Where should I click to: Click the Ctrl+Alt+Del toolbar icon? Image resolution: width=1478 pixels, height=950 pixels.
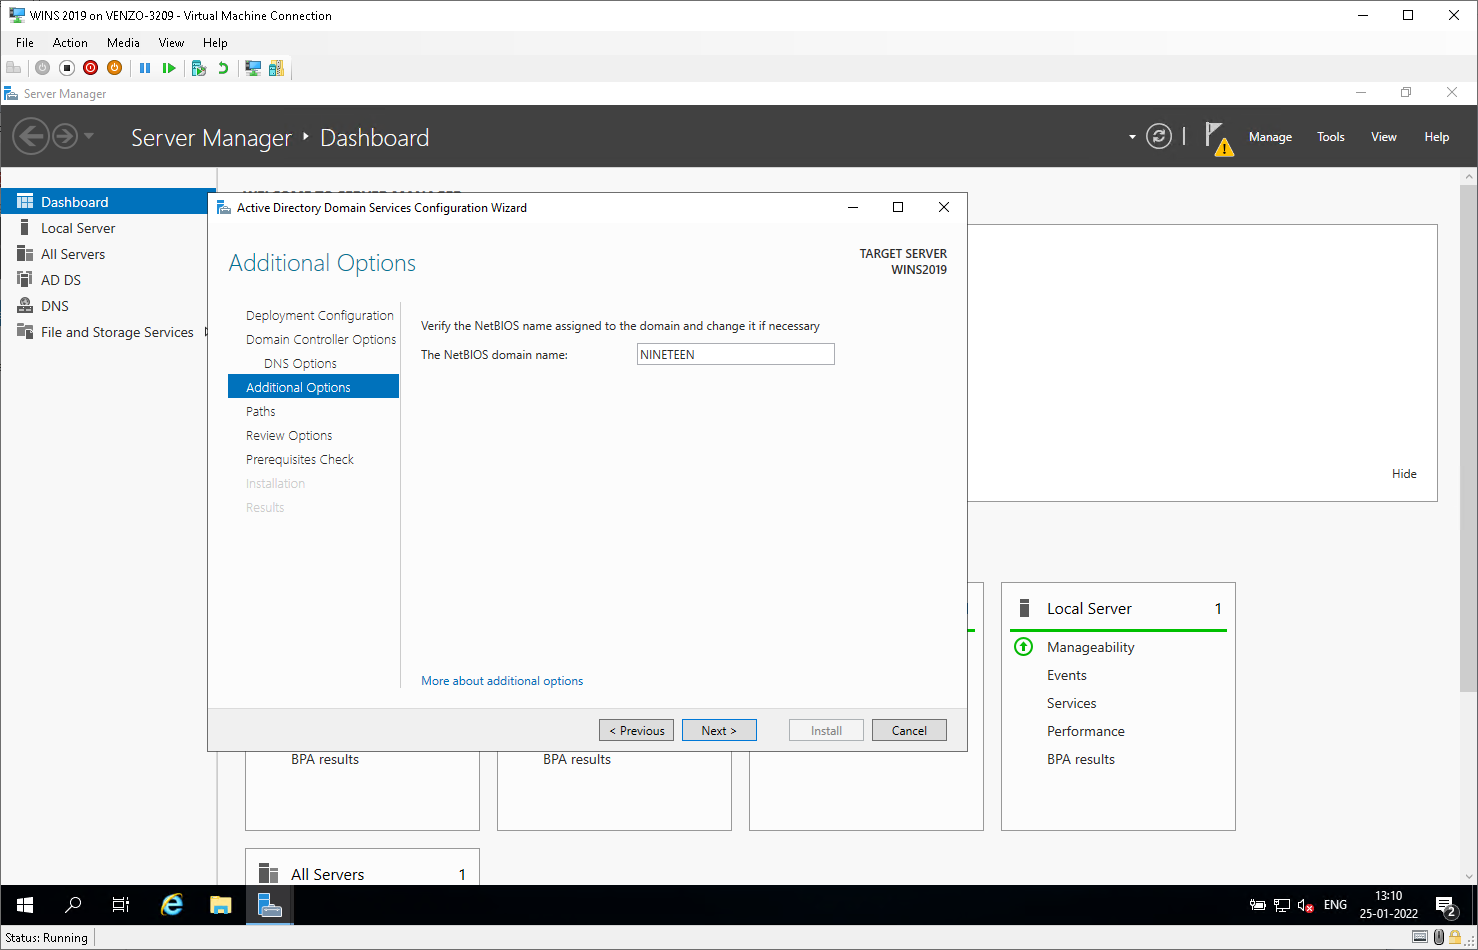(x=14, y=68)
